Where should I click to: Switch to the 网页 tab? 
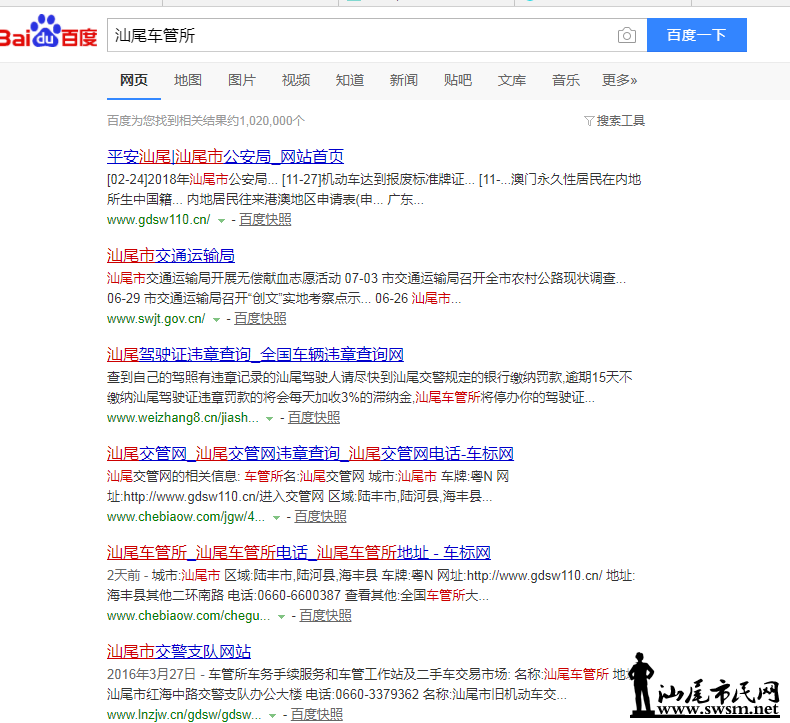click(x=134, y=80)
